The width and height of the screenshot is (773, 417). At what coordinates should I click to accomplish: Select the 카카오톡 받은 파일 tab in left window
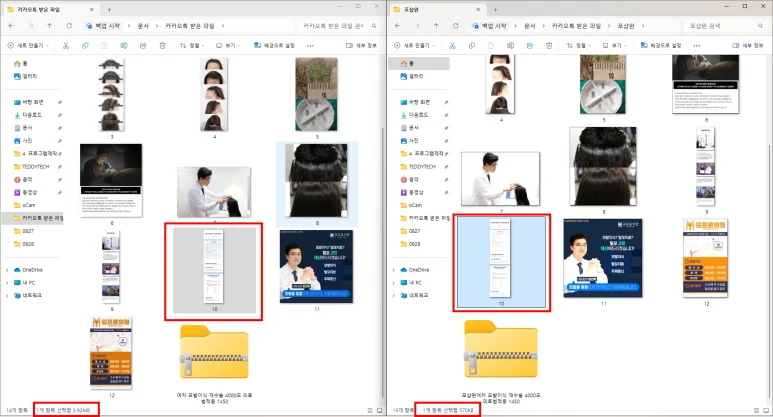(49, 9)
